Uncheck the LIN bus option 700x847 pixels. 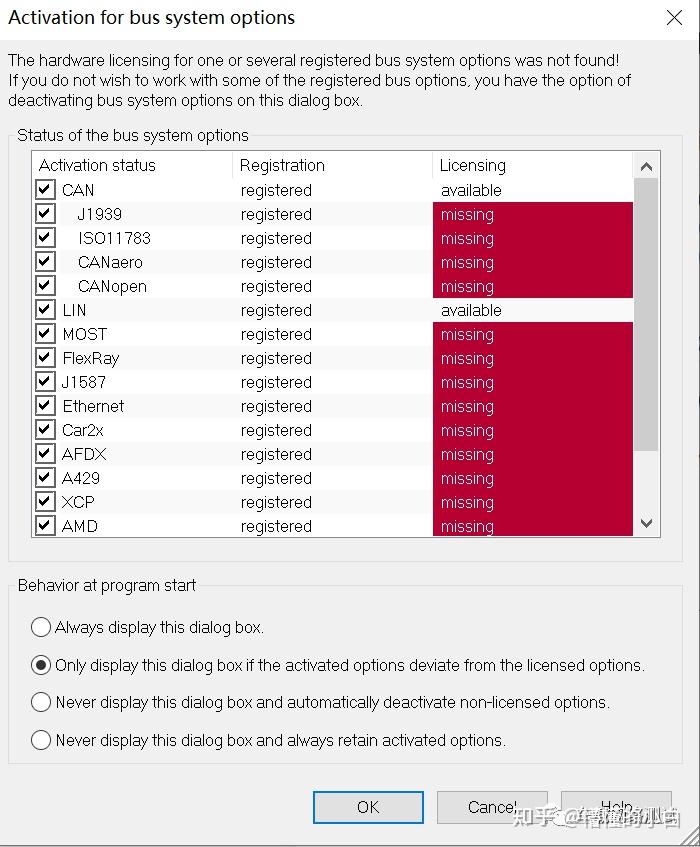(x=45, y=310)
